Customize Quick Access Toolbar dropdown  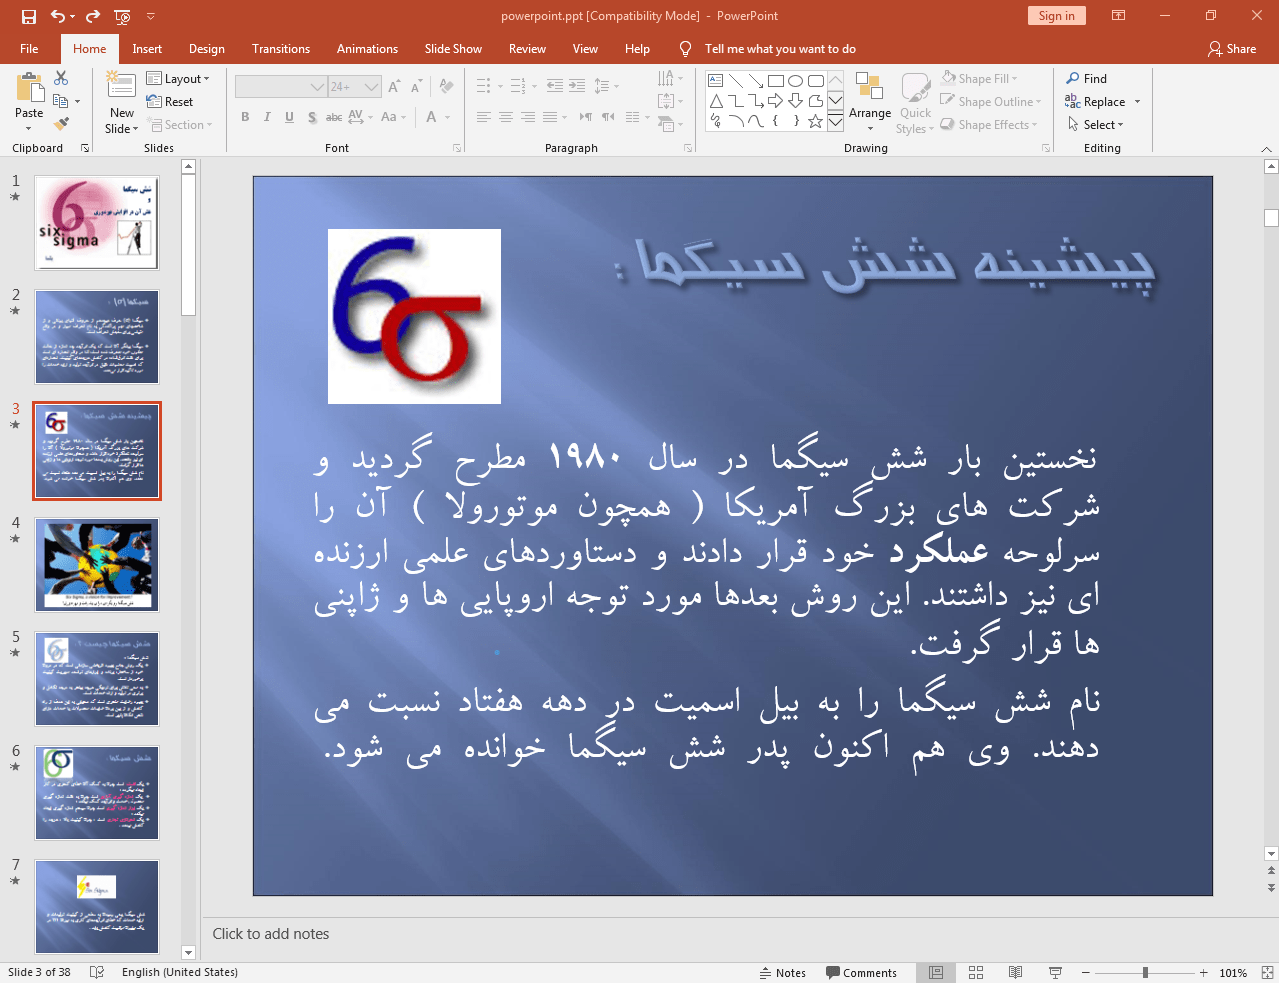(x=151, y=16)
